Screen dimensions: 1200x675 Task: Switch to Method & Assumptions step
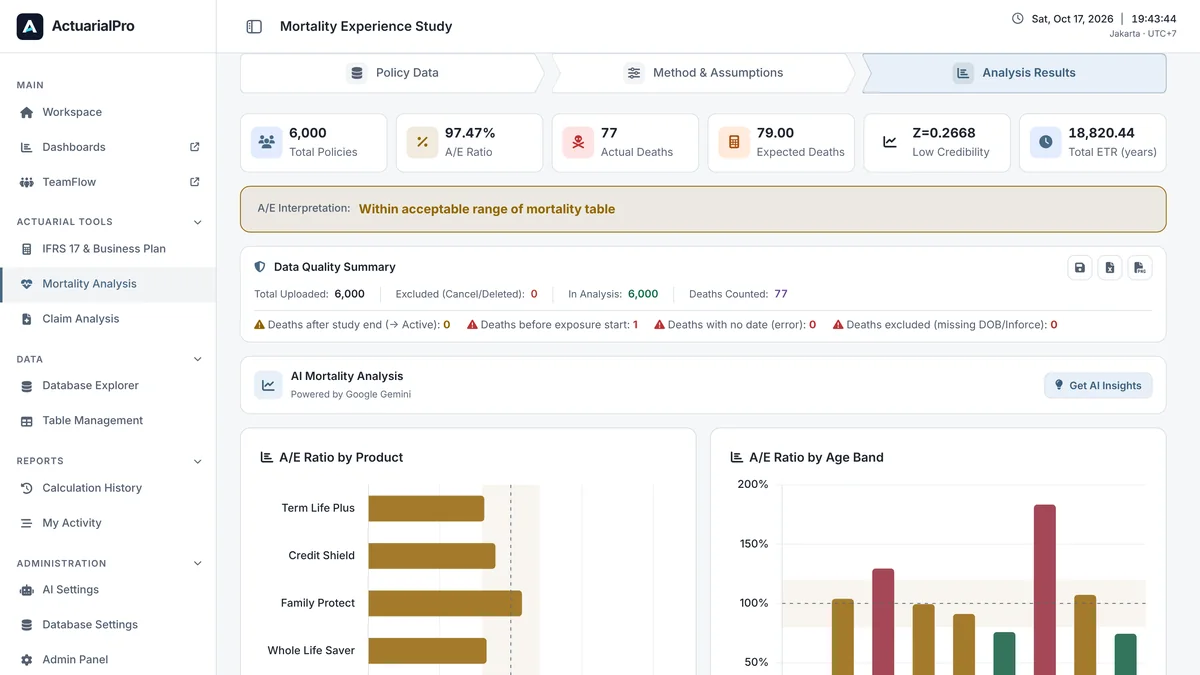coord(704,73)
